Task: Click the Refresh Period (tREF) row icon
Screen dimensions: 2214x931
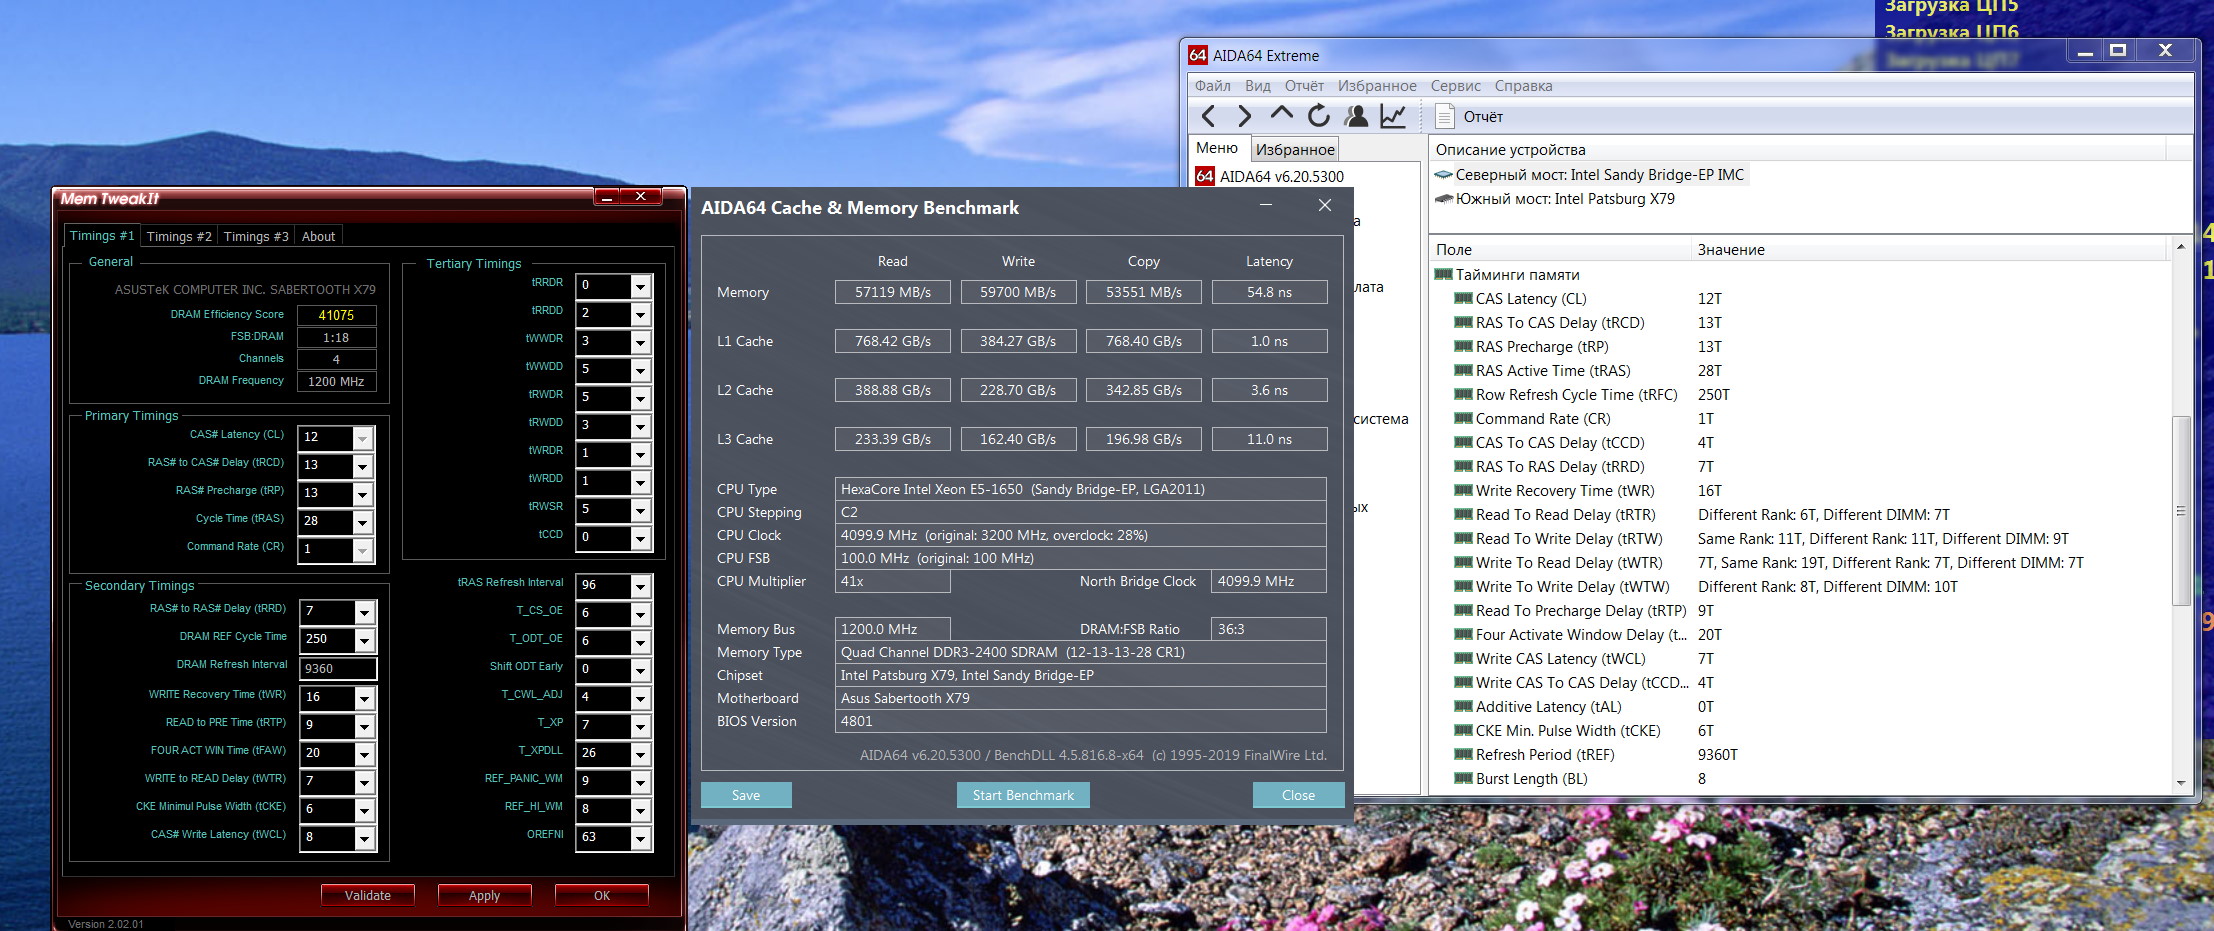Action: pyautogui.click(x=1463, y=755)
